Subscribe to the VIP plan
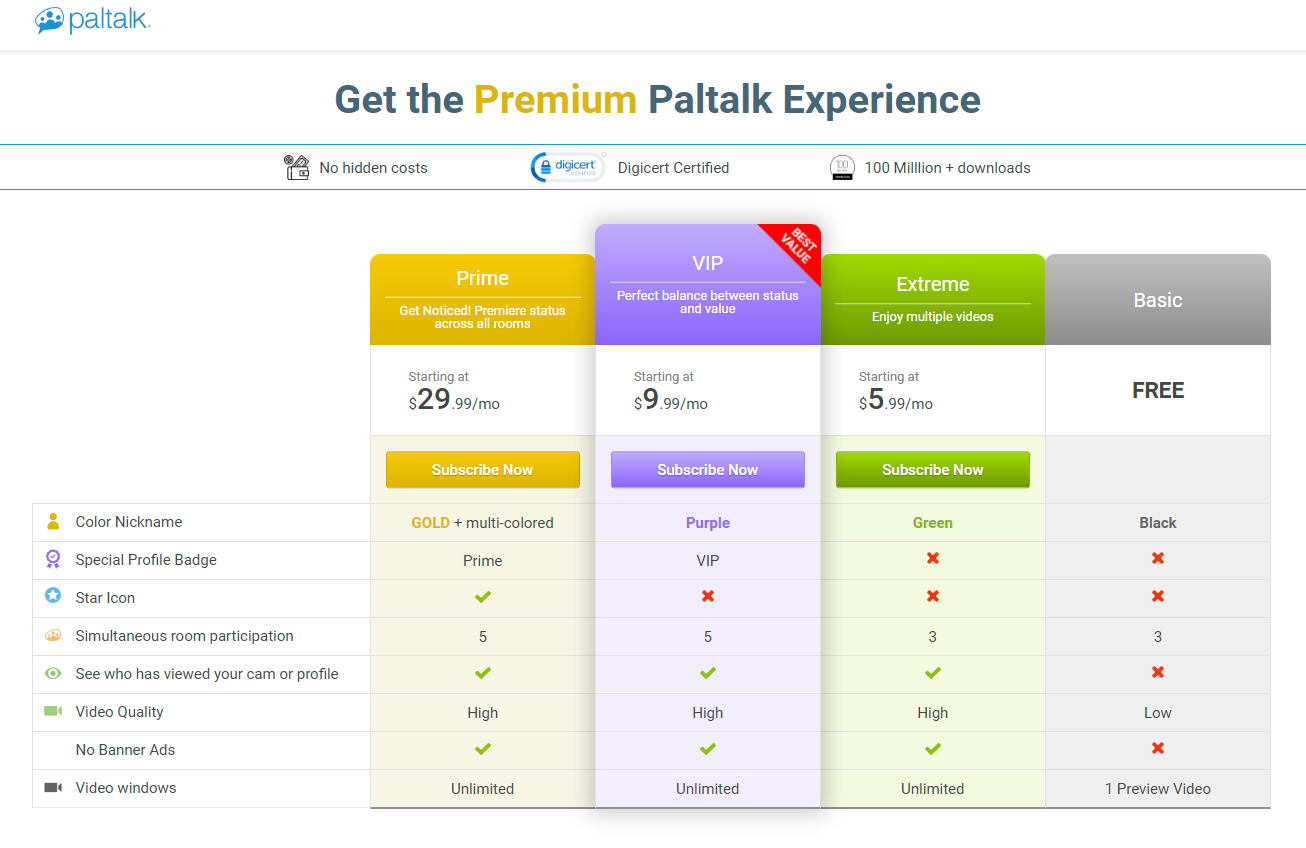1306x848 pixels. click(708, 470)
